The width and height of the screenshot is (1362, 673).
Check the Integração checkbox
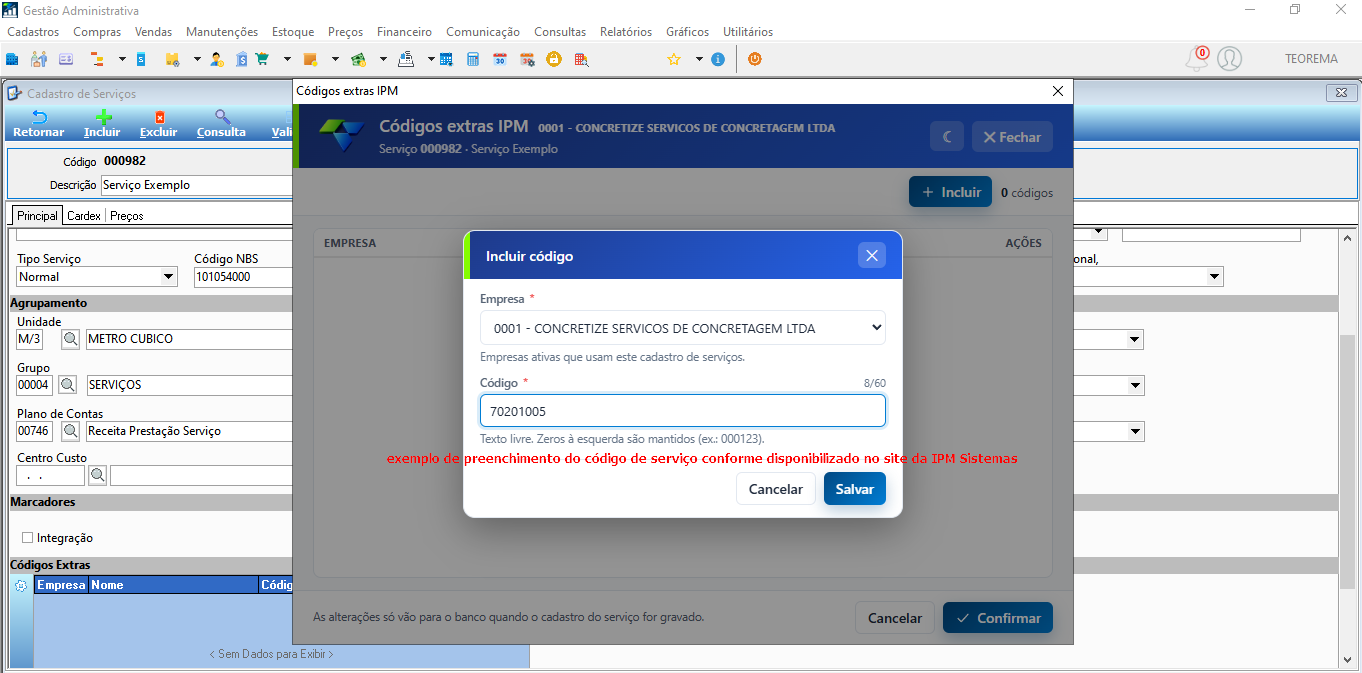[27, 538]
